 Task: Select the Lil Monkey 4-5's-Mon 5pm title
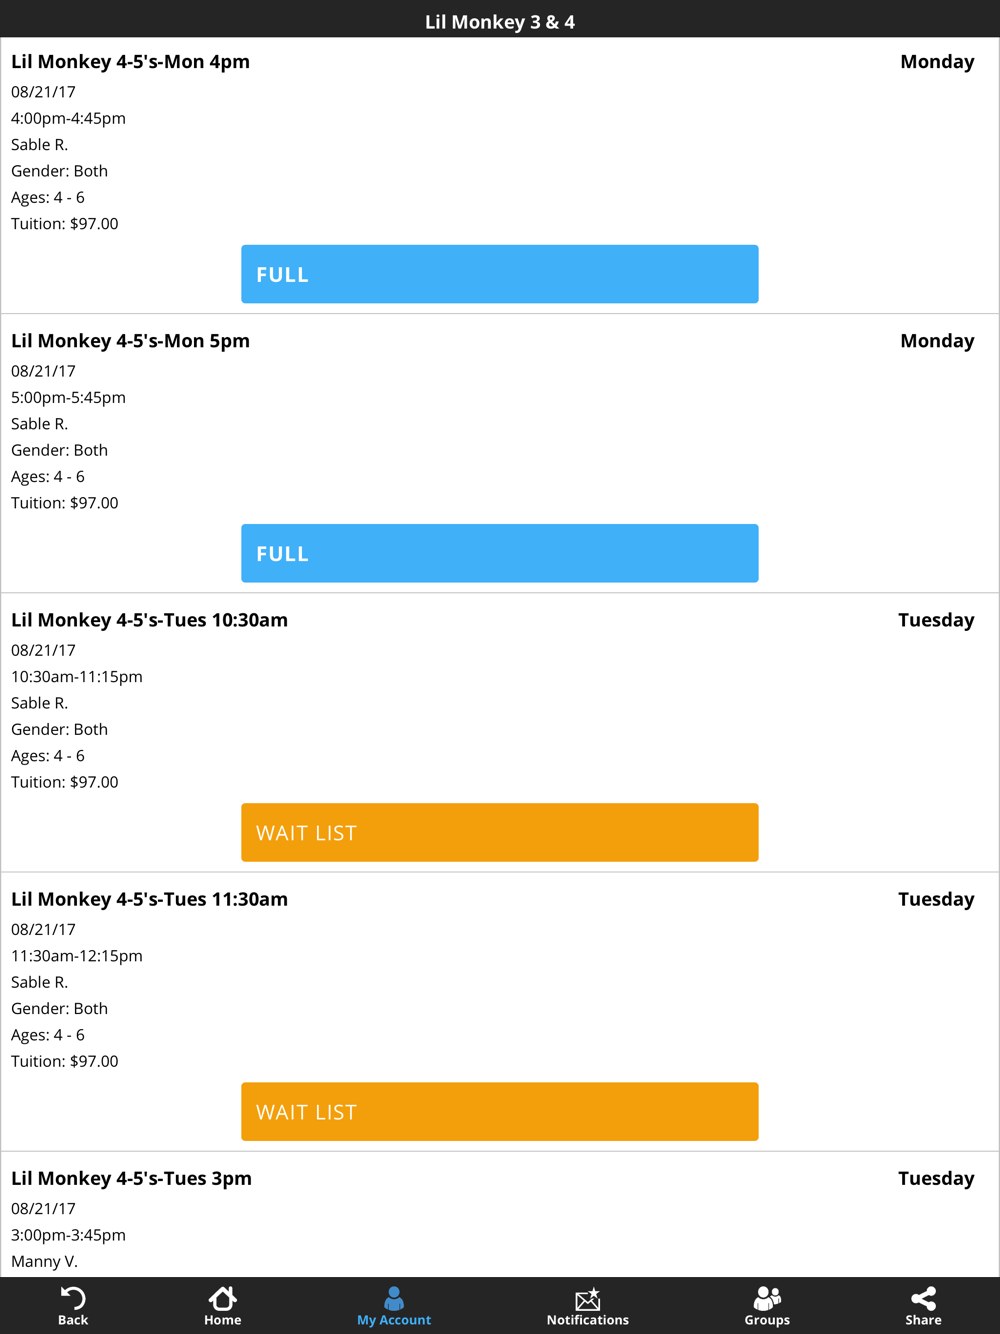tap(130, 341)
